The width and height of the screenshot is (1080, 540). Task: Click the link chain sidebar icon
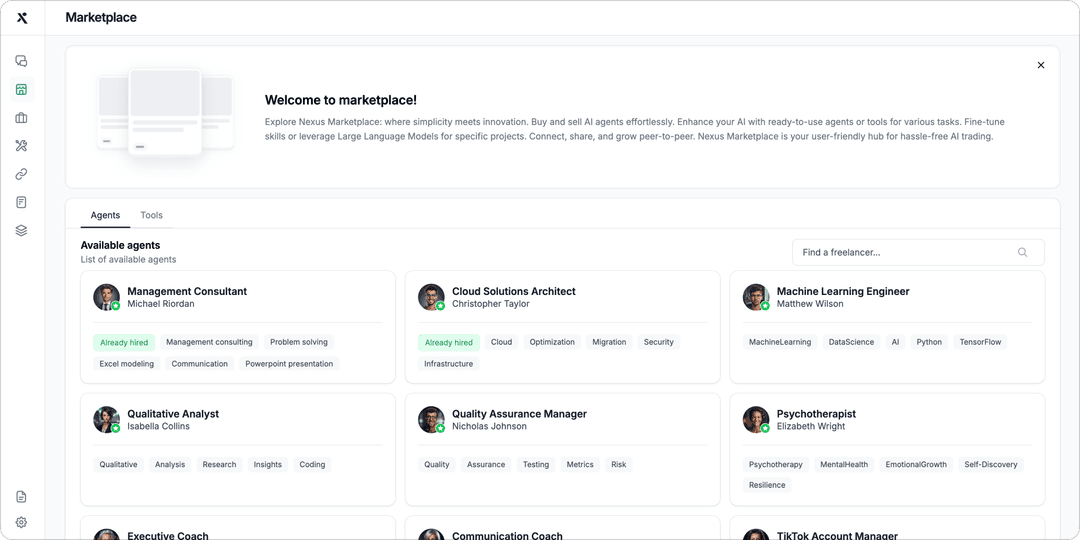pos(21,174)
